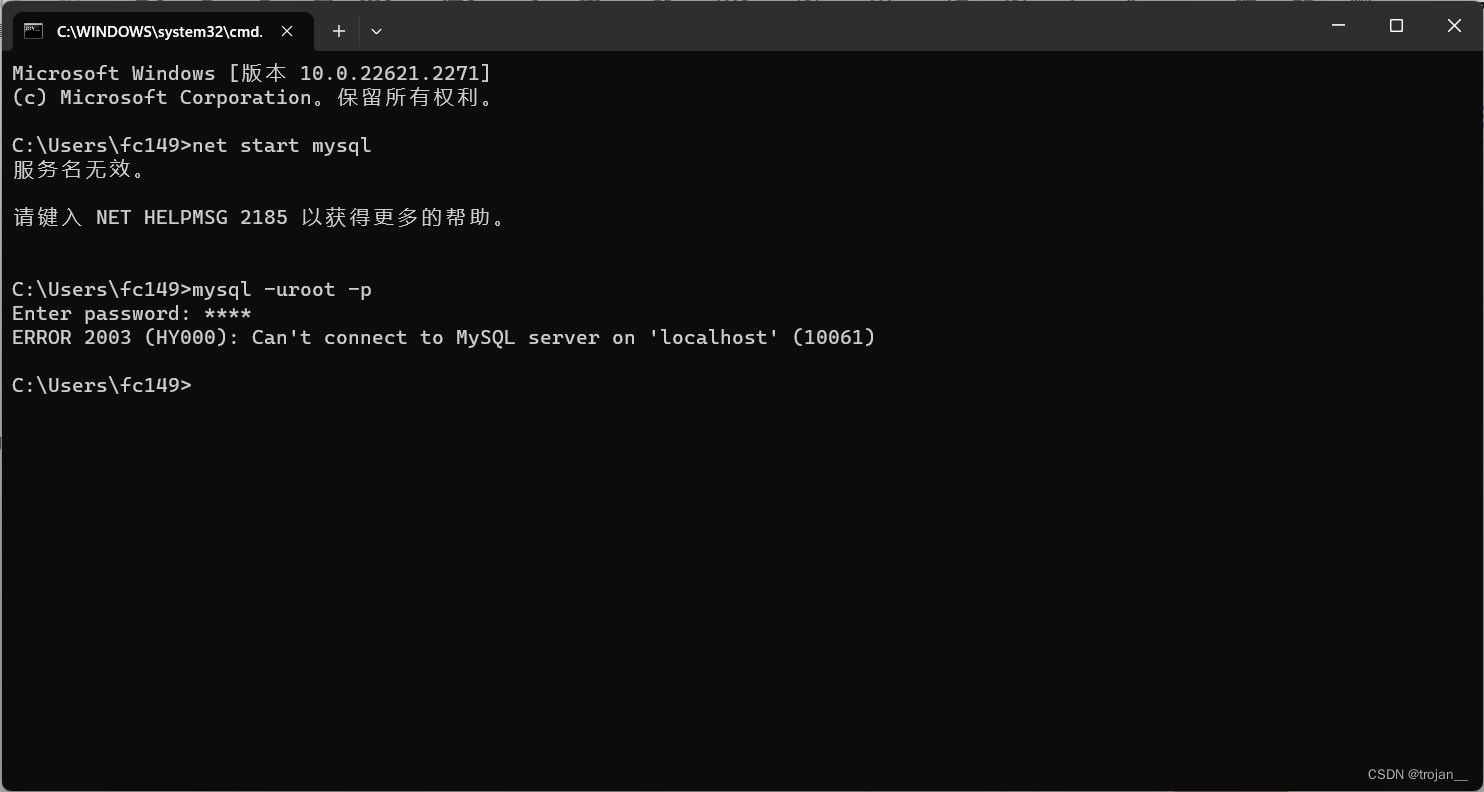Close the cmd.exe tab with its X
1484x792 pixels.
pos(287,31)
